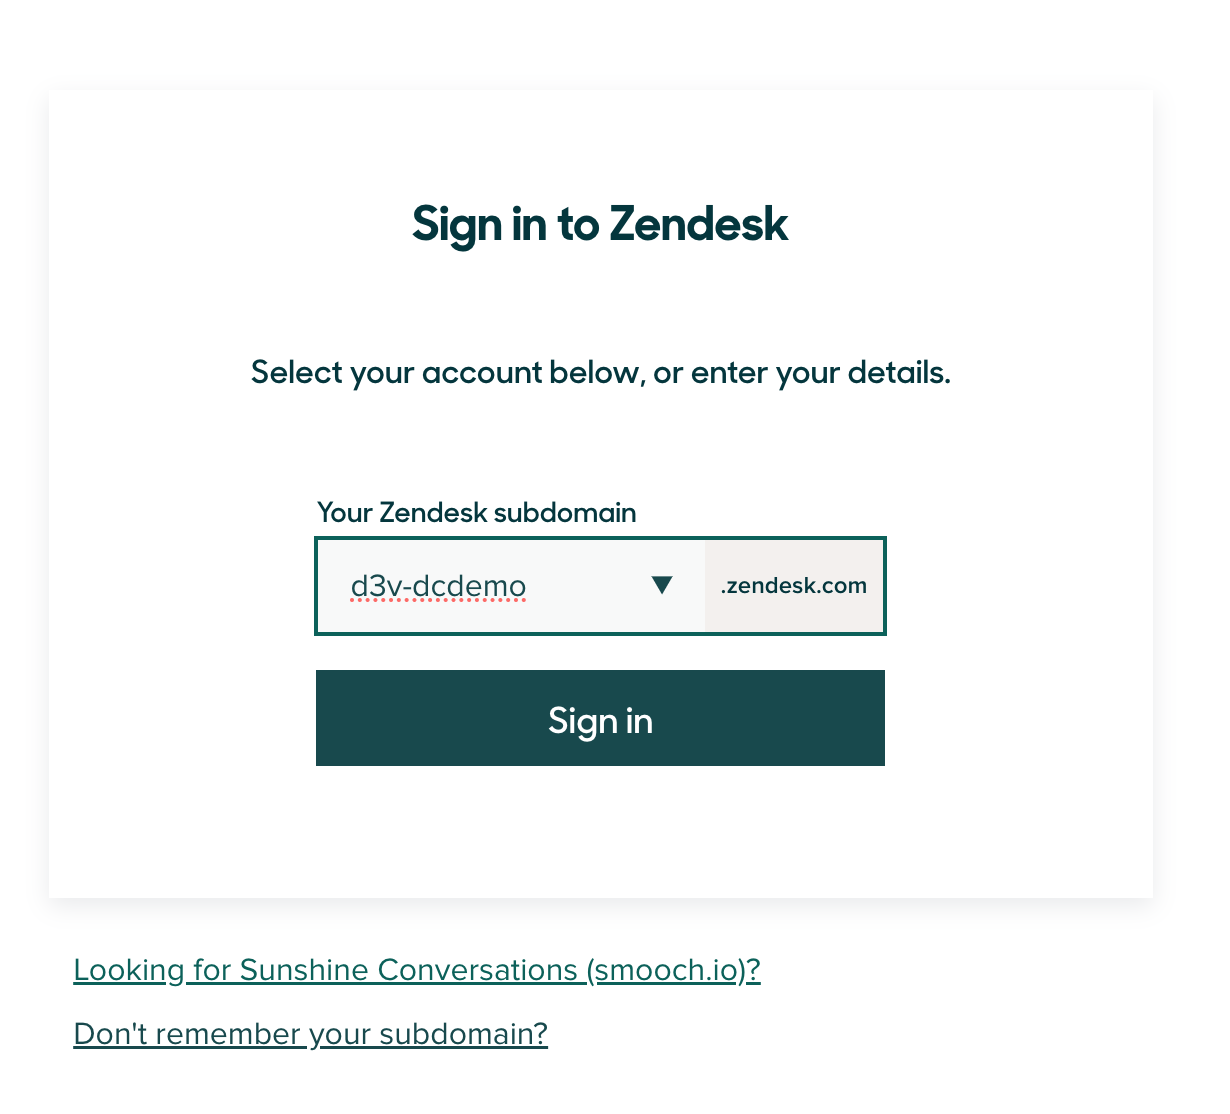Follow the "Don't remember your subdomain?" link

coord(311,1033)
